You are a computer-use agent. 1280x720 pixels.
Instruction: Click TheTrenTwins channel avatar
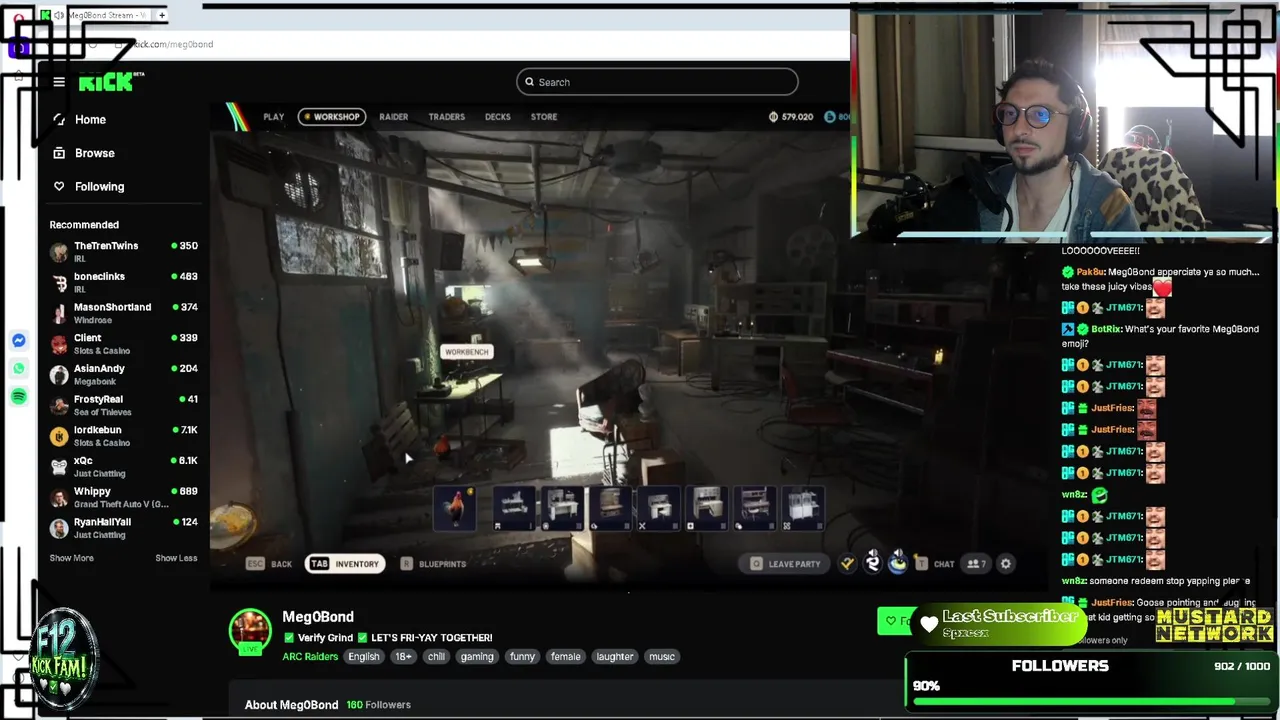pyautogui.click(x=59, y=252)
